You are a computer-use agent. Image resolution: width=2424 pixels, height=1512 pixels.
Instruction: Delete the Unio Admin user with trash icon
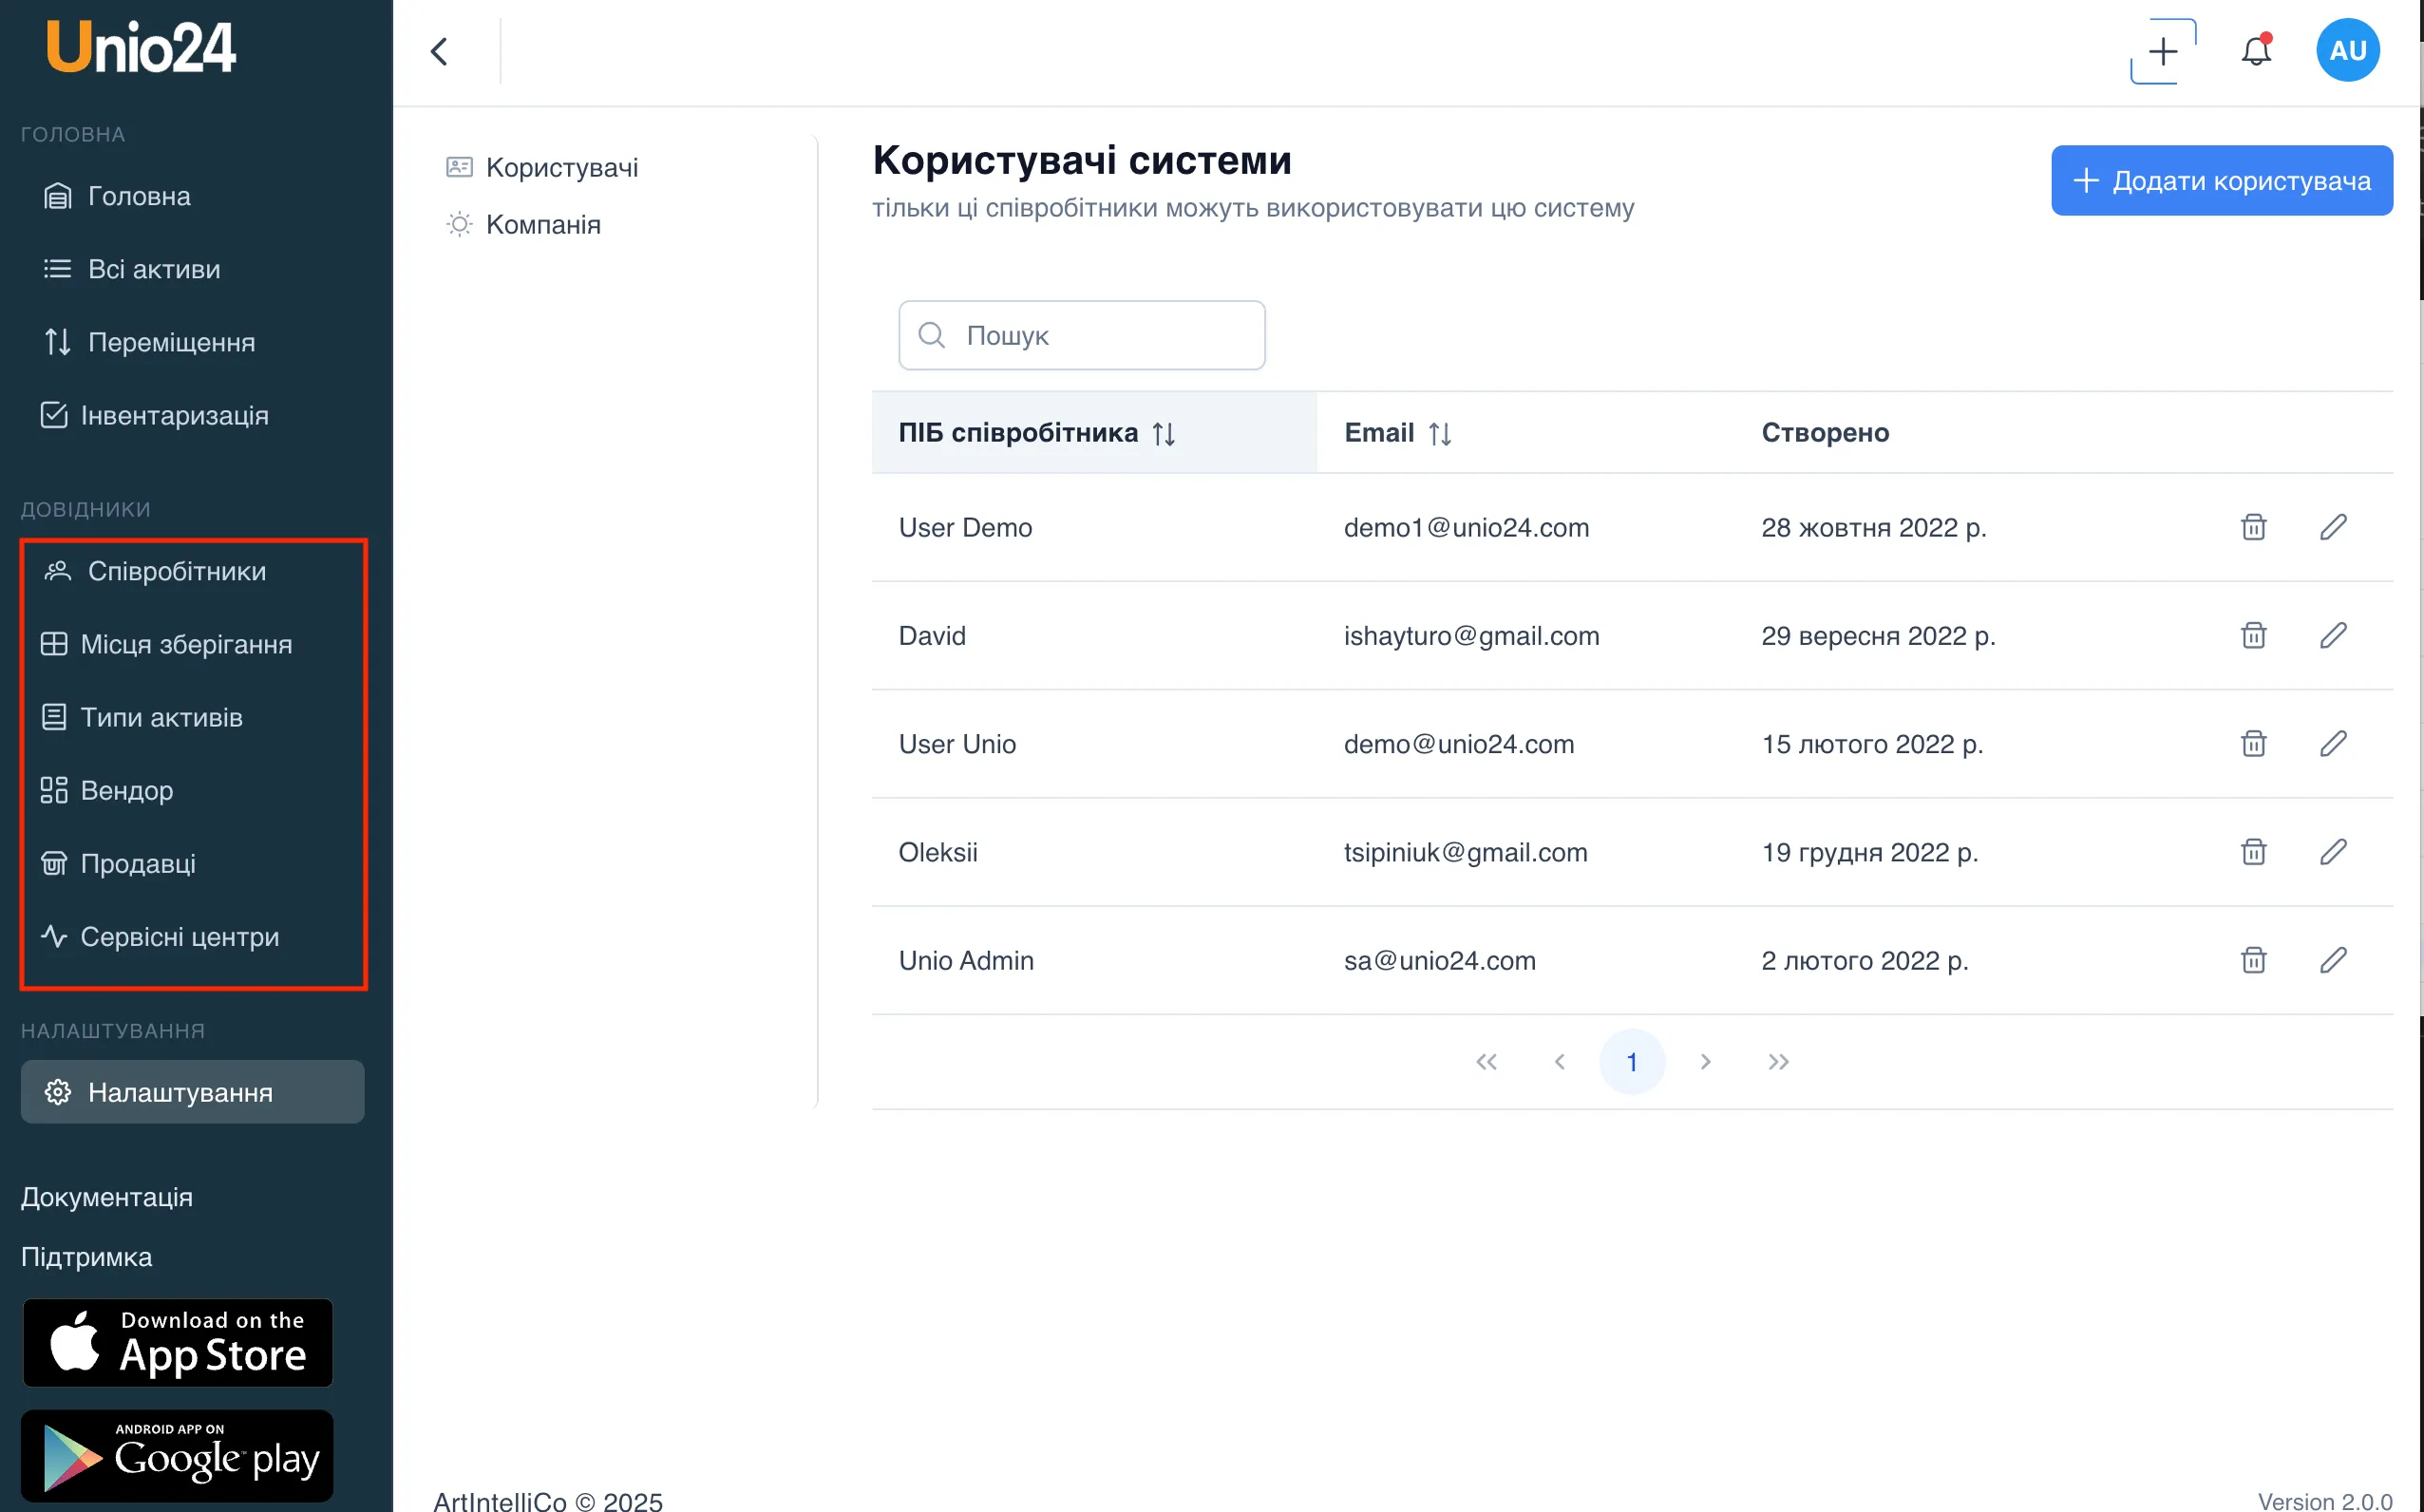(x=2253, y=960)
